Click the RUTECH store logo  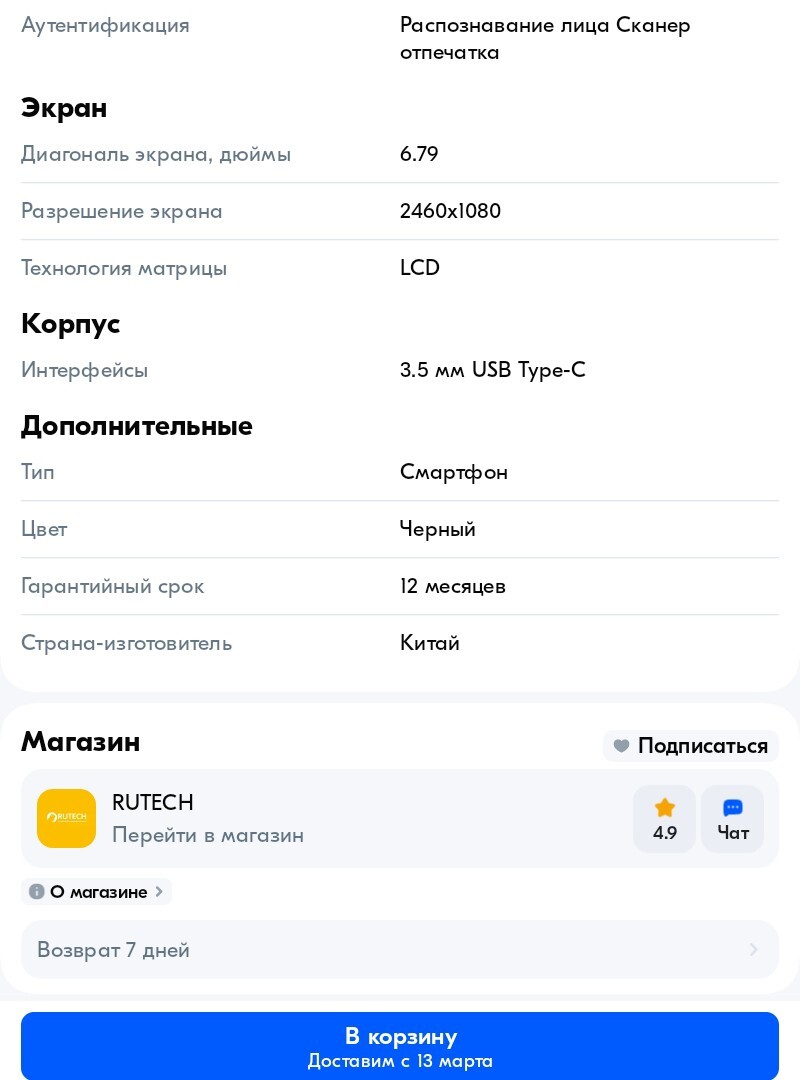(x=66, y=818)
